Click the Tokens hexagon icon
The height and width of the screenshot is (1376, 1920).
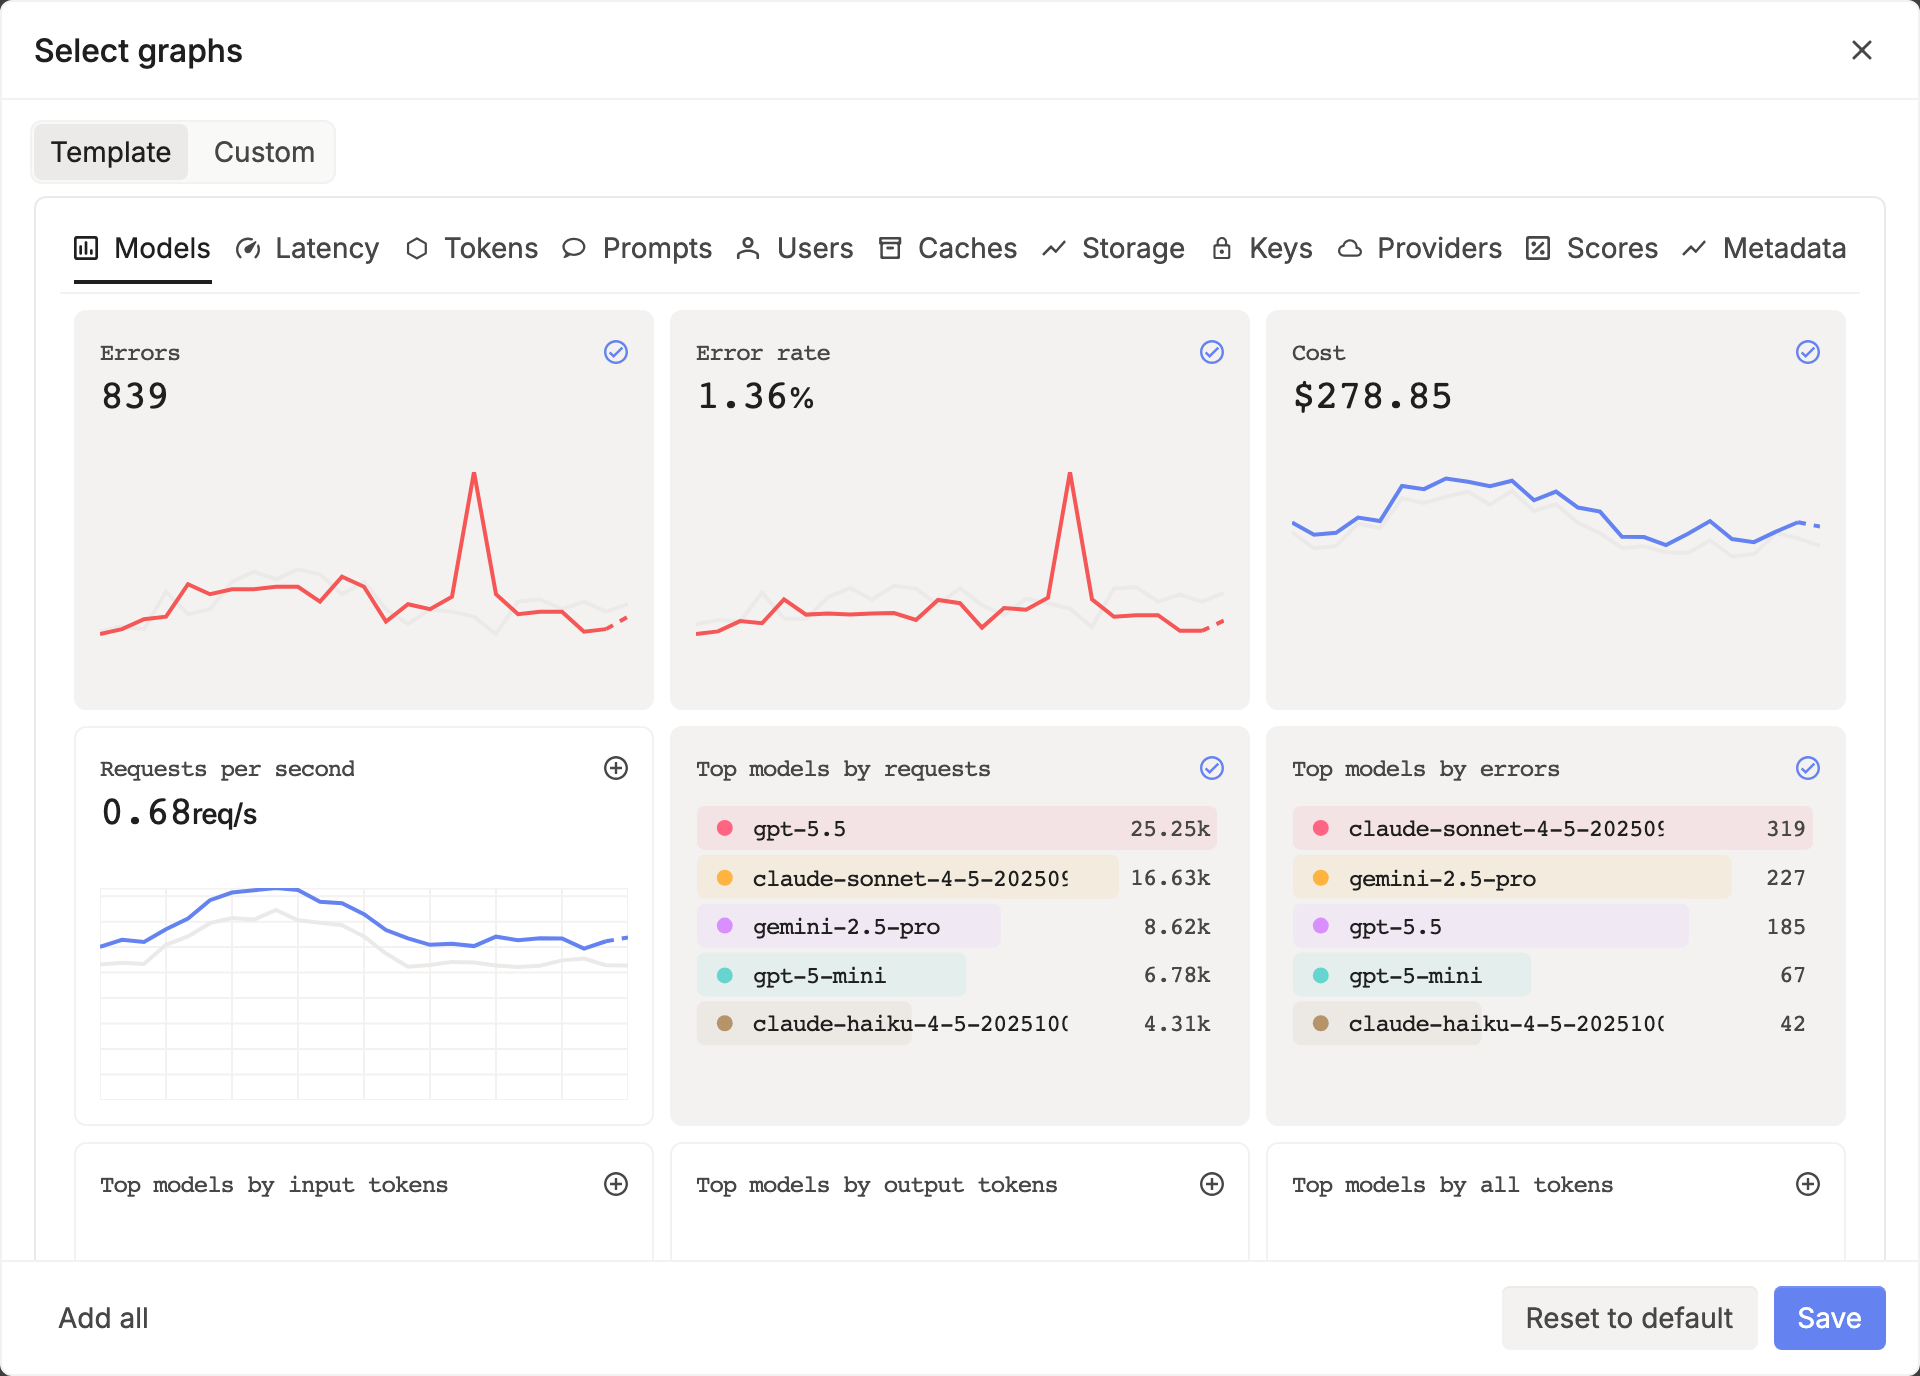click(x=417, y=248)
